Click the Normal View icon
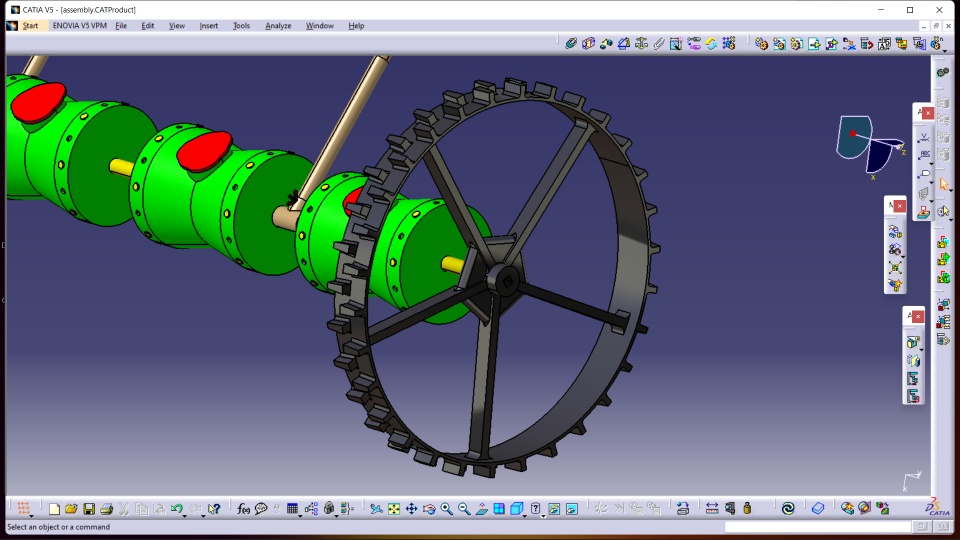This screenshot has height=540, width=960. pos(482,509)
